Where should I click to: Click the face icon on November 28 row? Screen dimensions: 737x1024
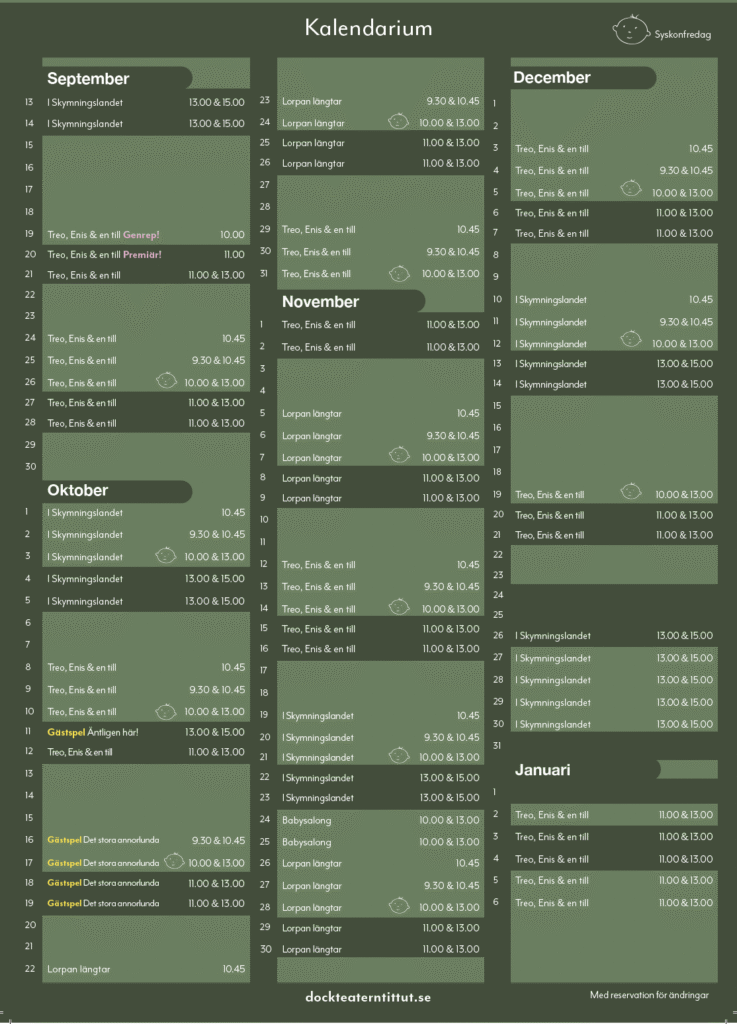(x=399, y=906)
